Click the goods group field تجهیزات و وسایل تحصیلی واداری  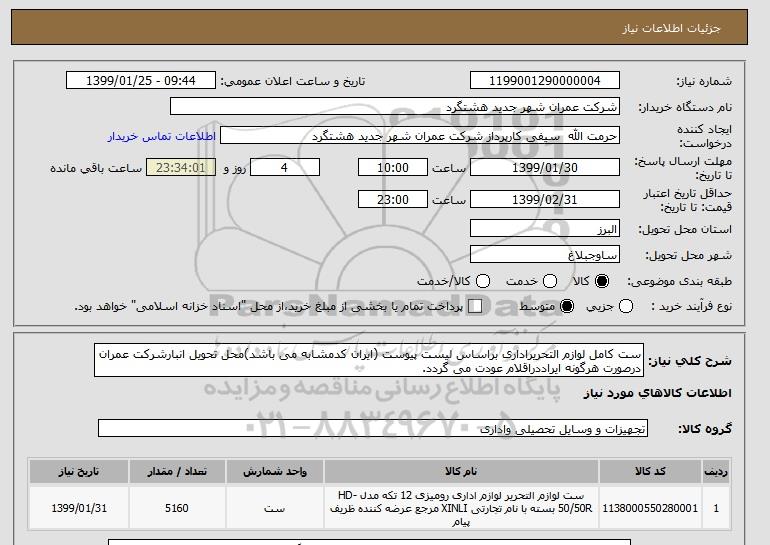[373, 429]
